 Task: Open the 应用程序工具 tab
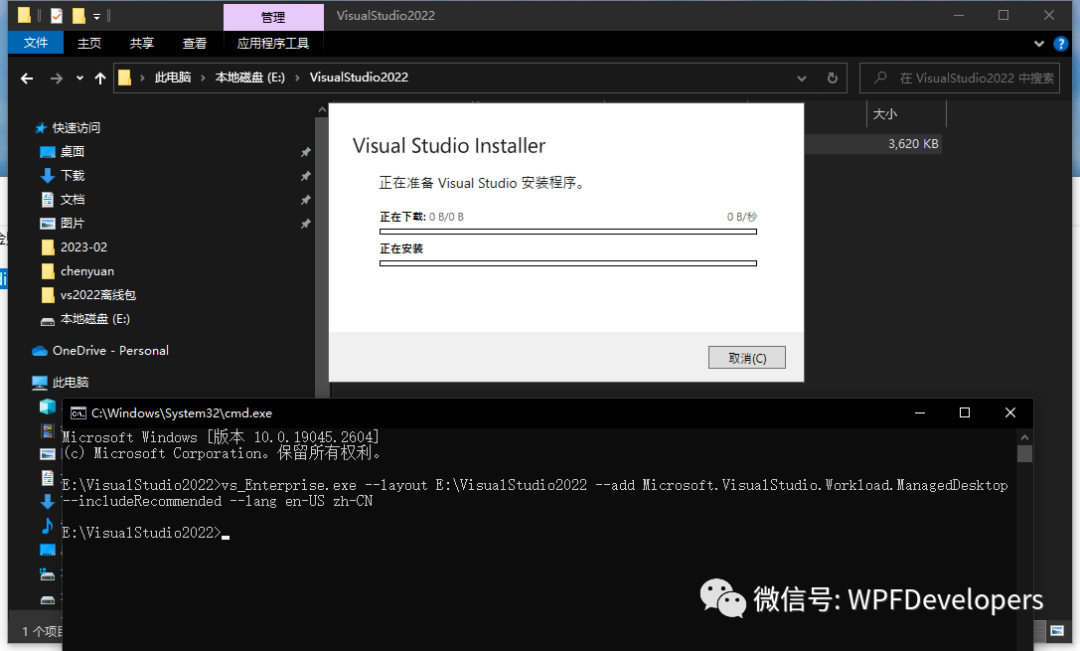coord(273,43)
